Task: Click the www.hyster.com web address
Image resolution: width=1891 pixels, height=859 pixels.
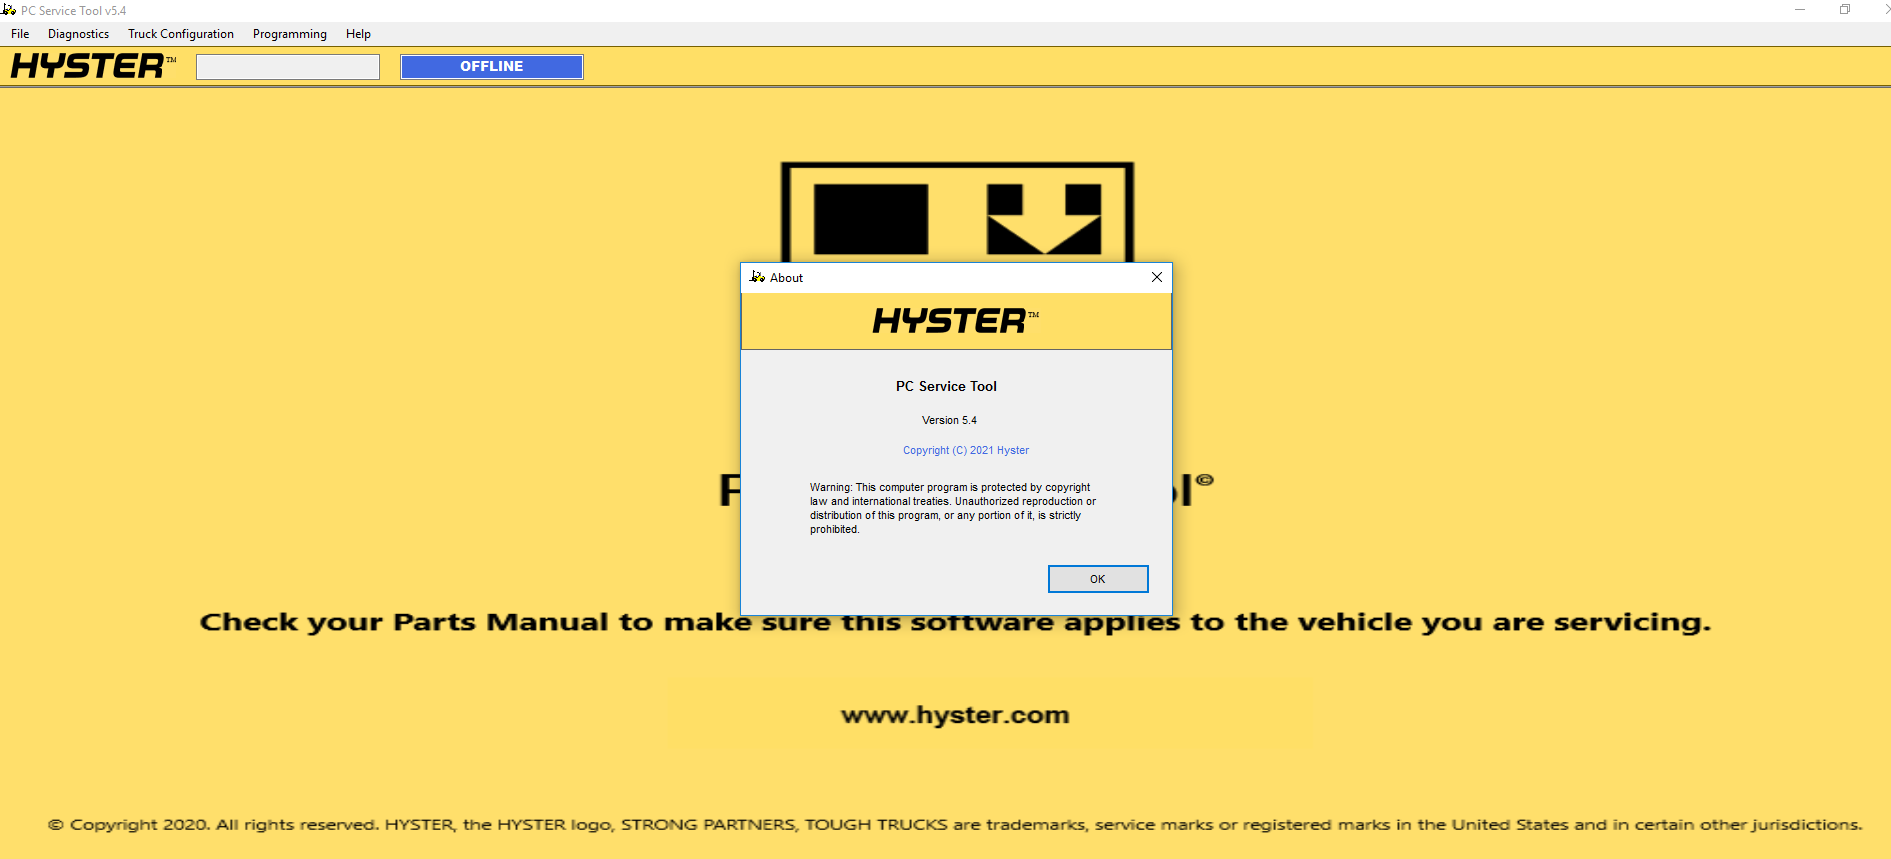Action: (955, 715)
